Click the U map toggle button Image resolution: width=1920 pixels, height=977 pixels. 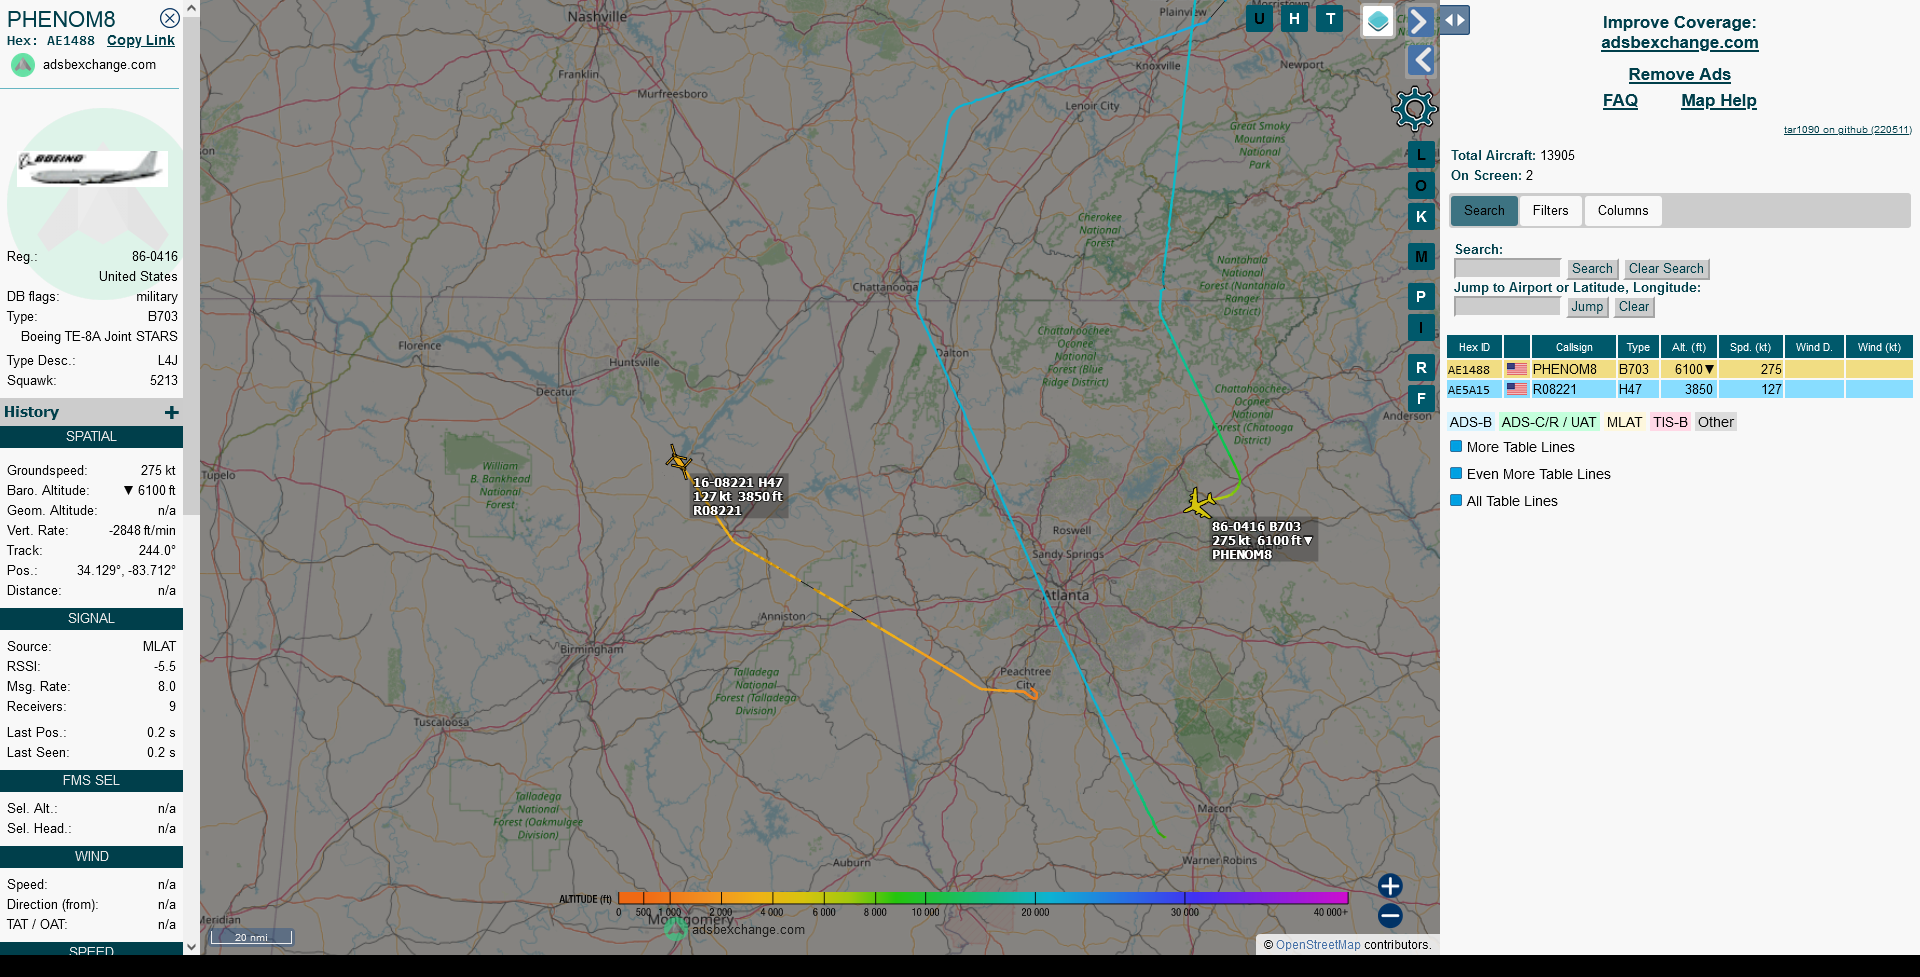point(1259,19)
